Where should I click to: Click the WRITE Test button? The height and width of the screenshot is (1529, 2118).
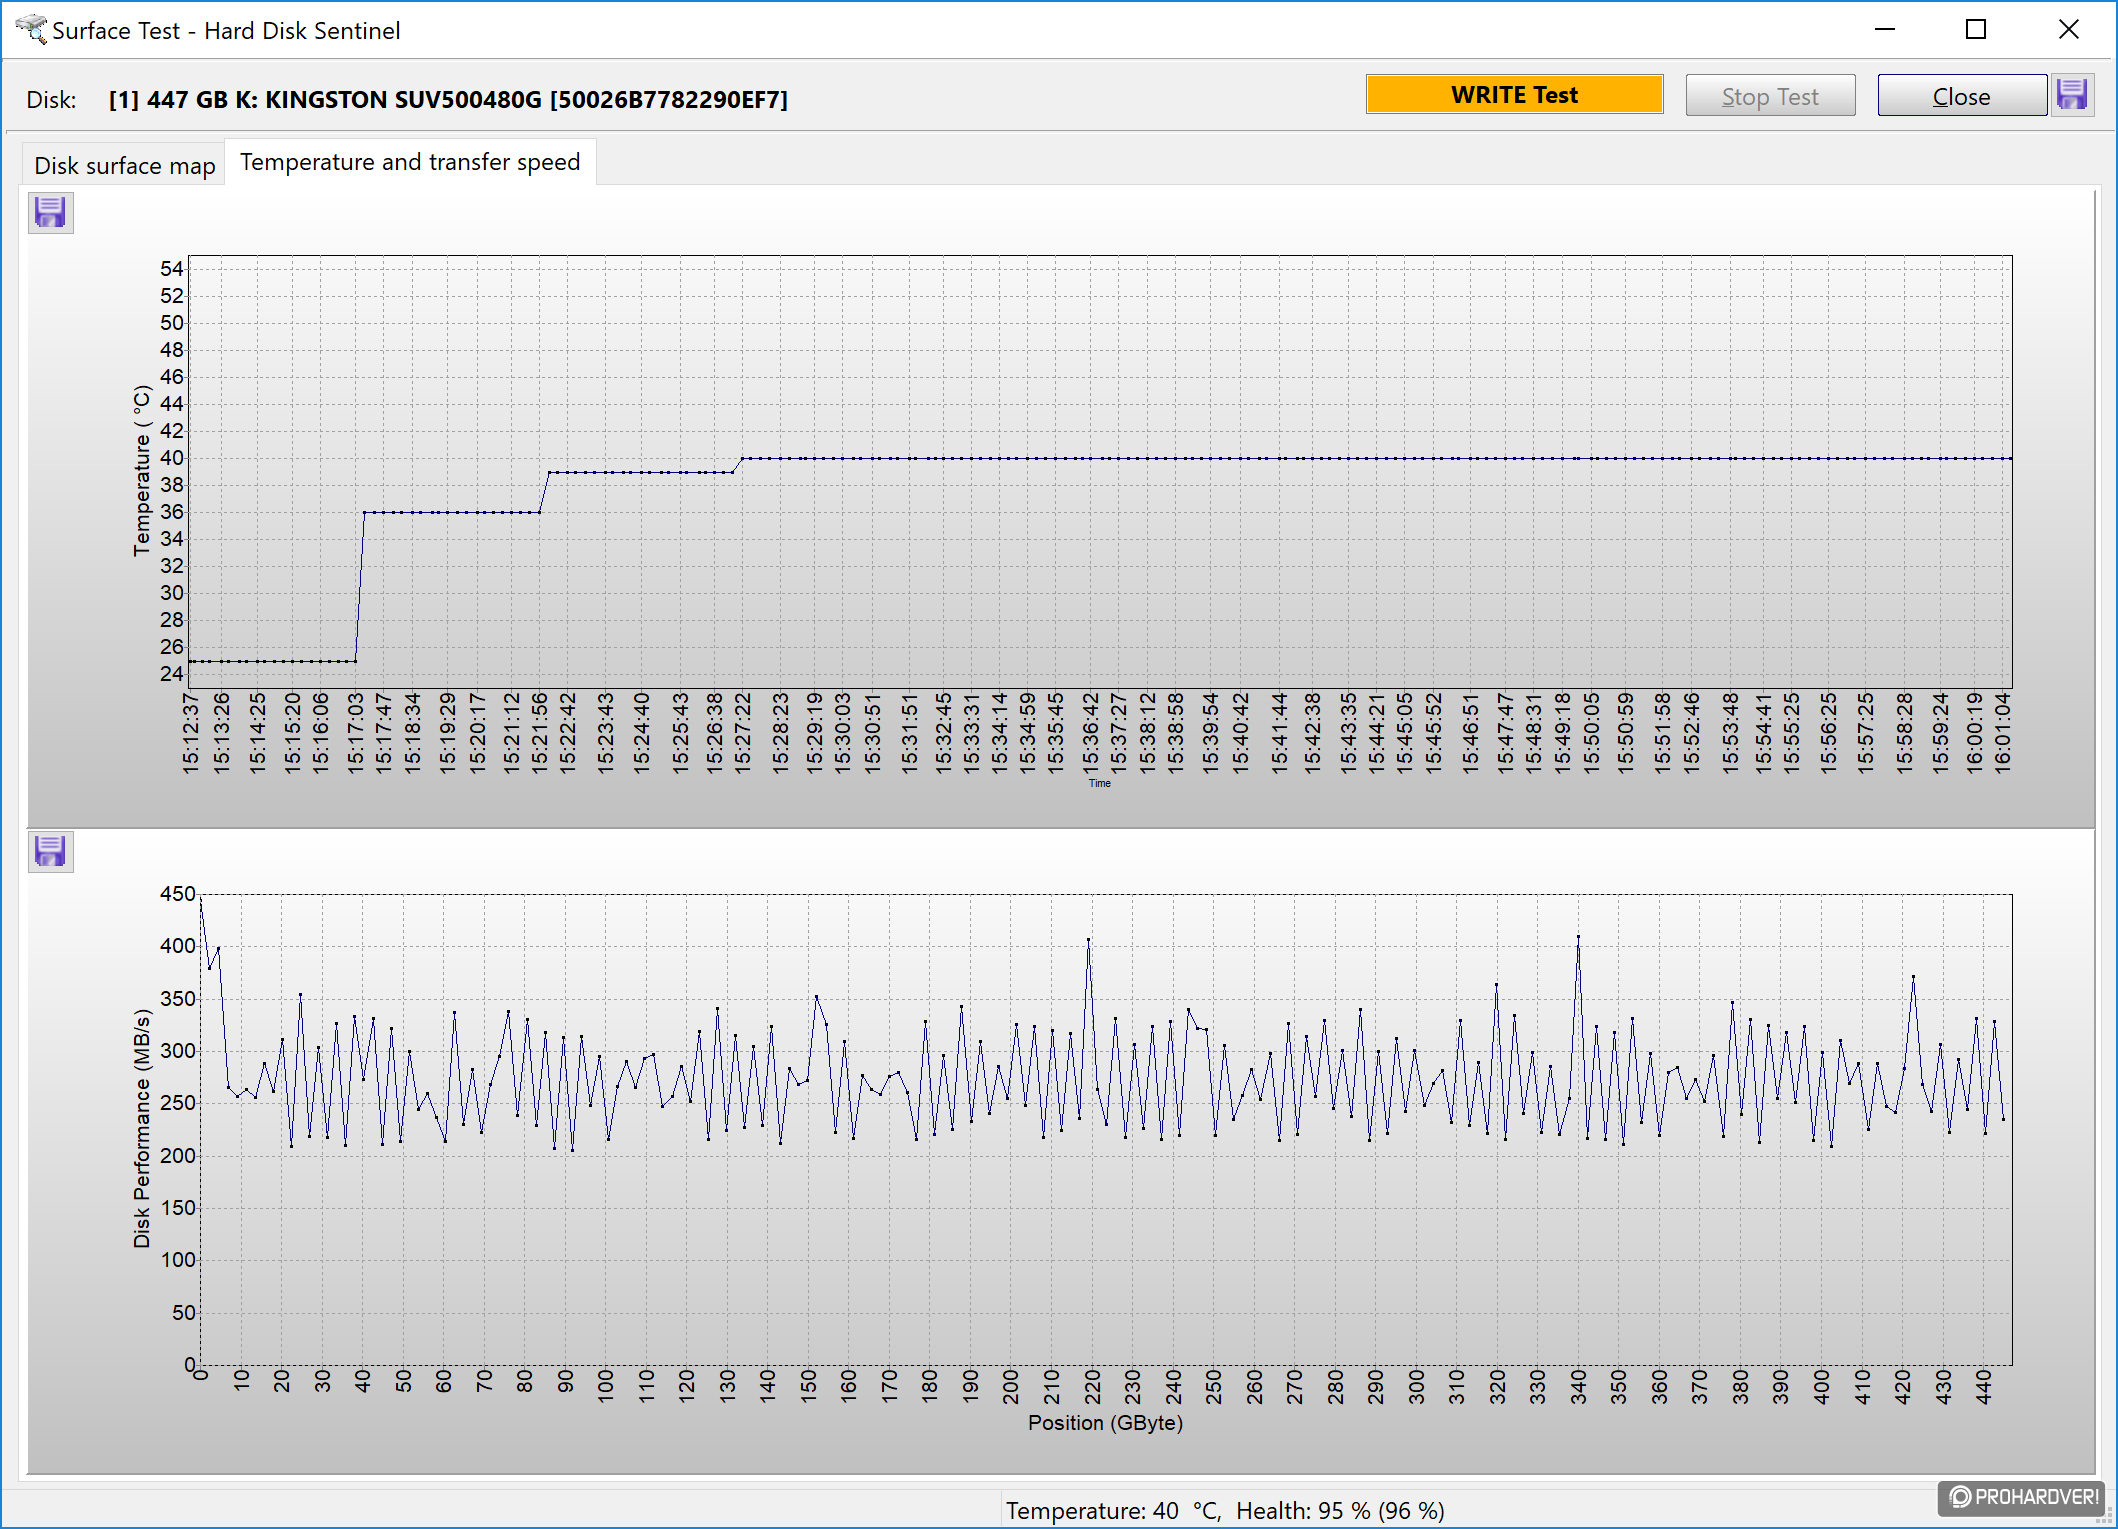tap(1514, 95)
